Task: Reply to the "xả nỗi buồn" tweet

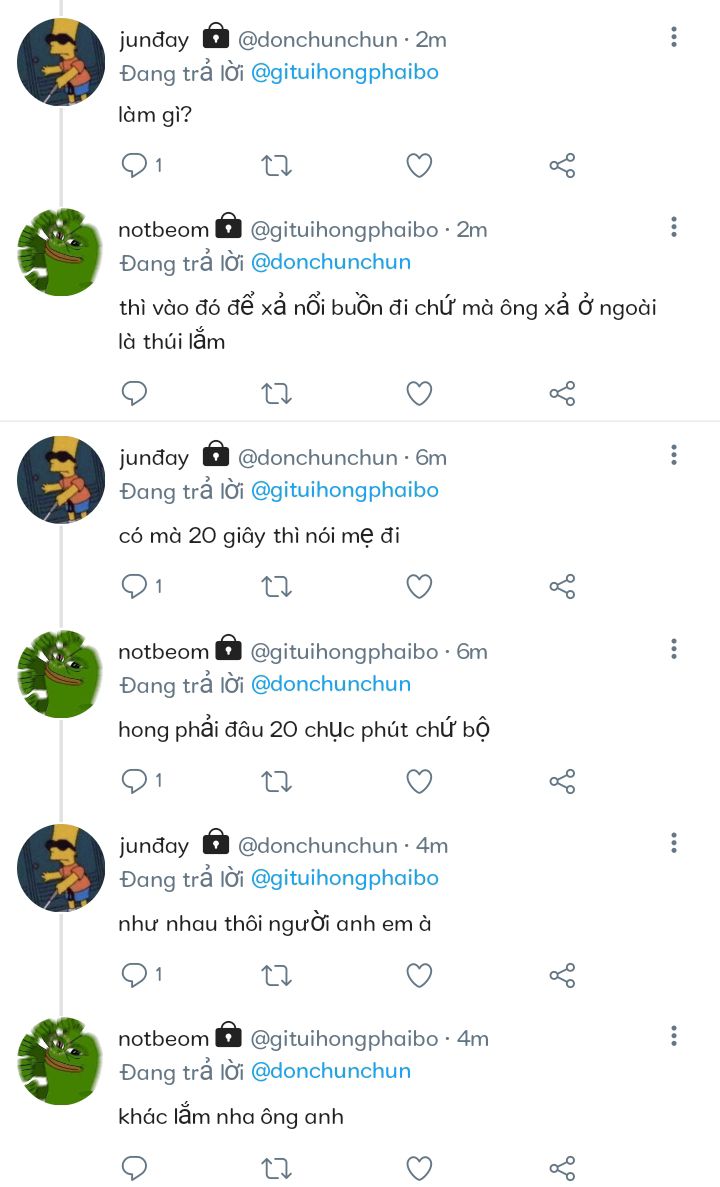Action: pyautogui.click(x=135, y=393)
